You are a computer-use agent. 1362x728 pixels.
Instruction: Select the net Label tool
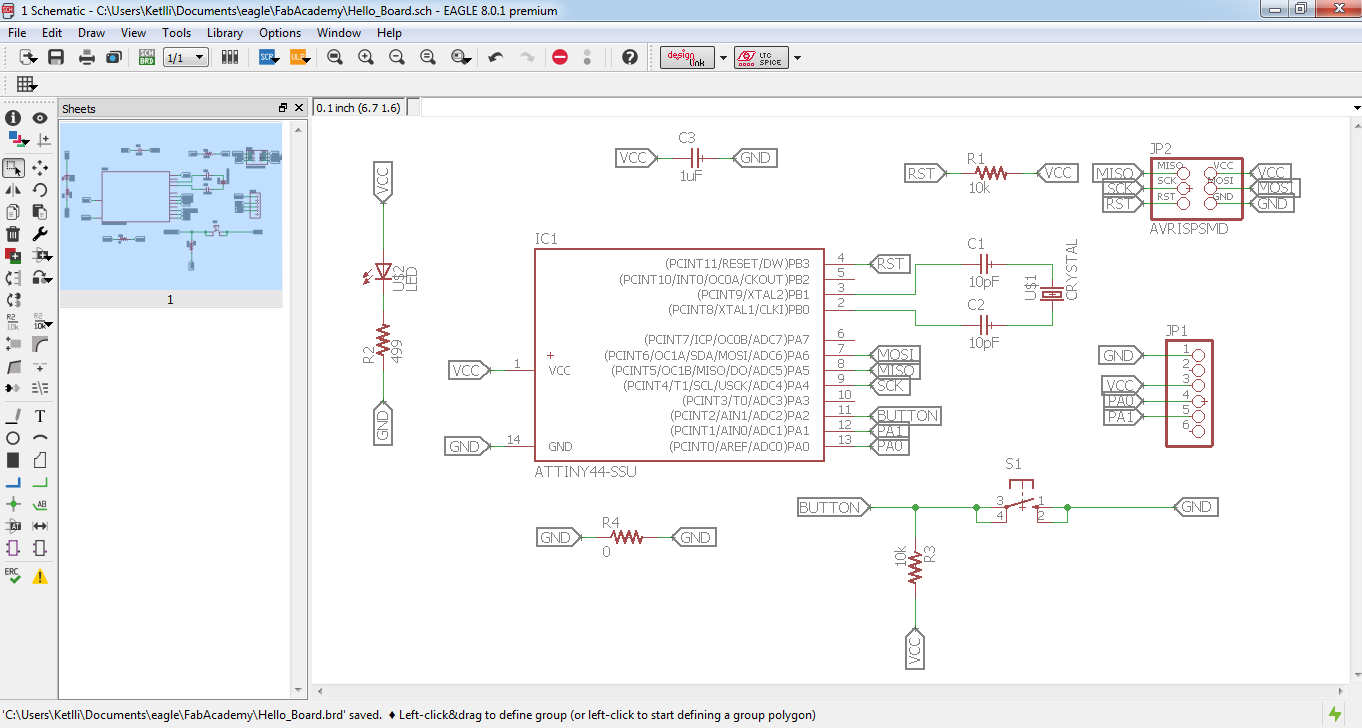[x=40, y=504]
